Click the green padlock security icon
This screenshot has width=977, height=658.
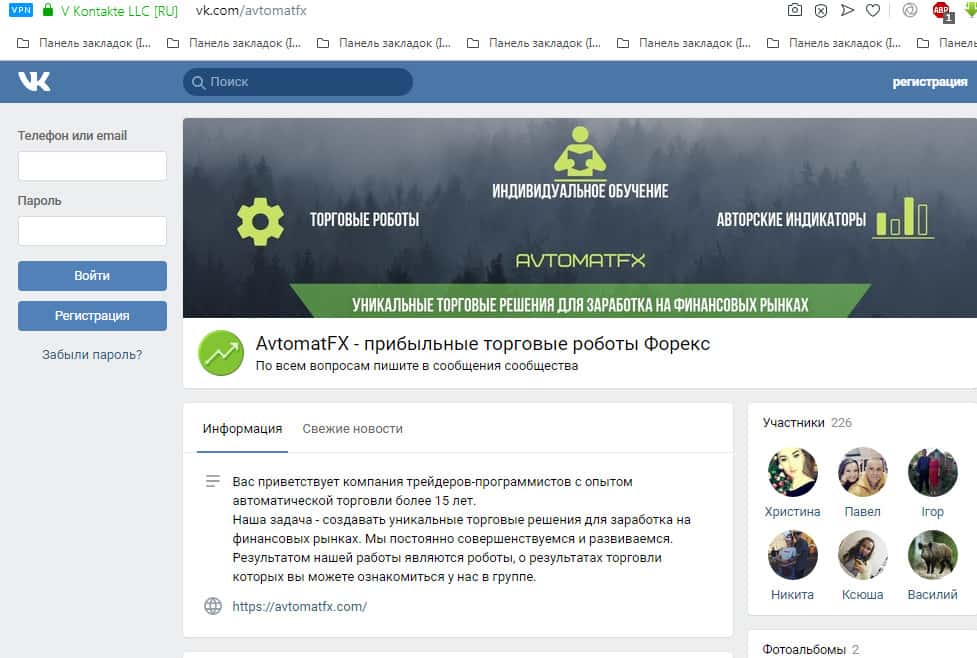pos(48,9)
